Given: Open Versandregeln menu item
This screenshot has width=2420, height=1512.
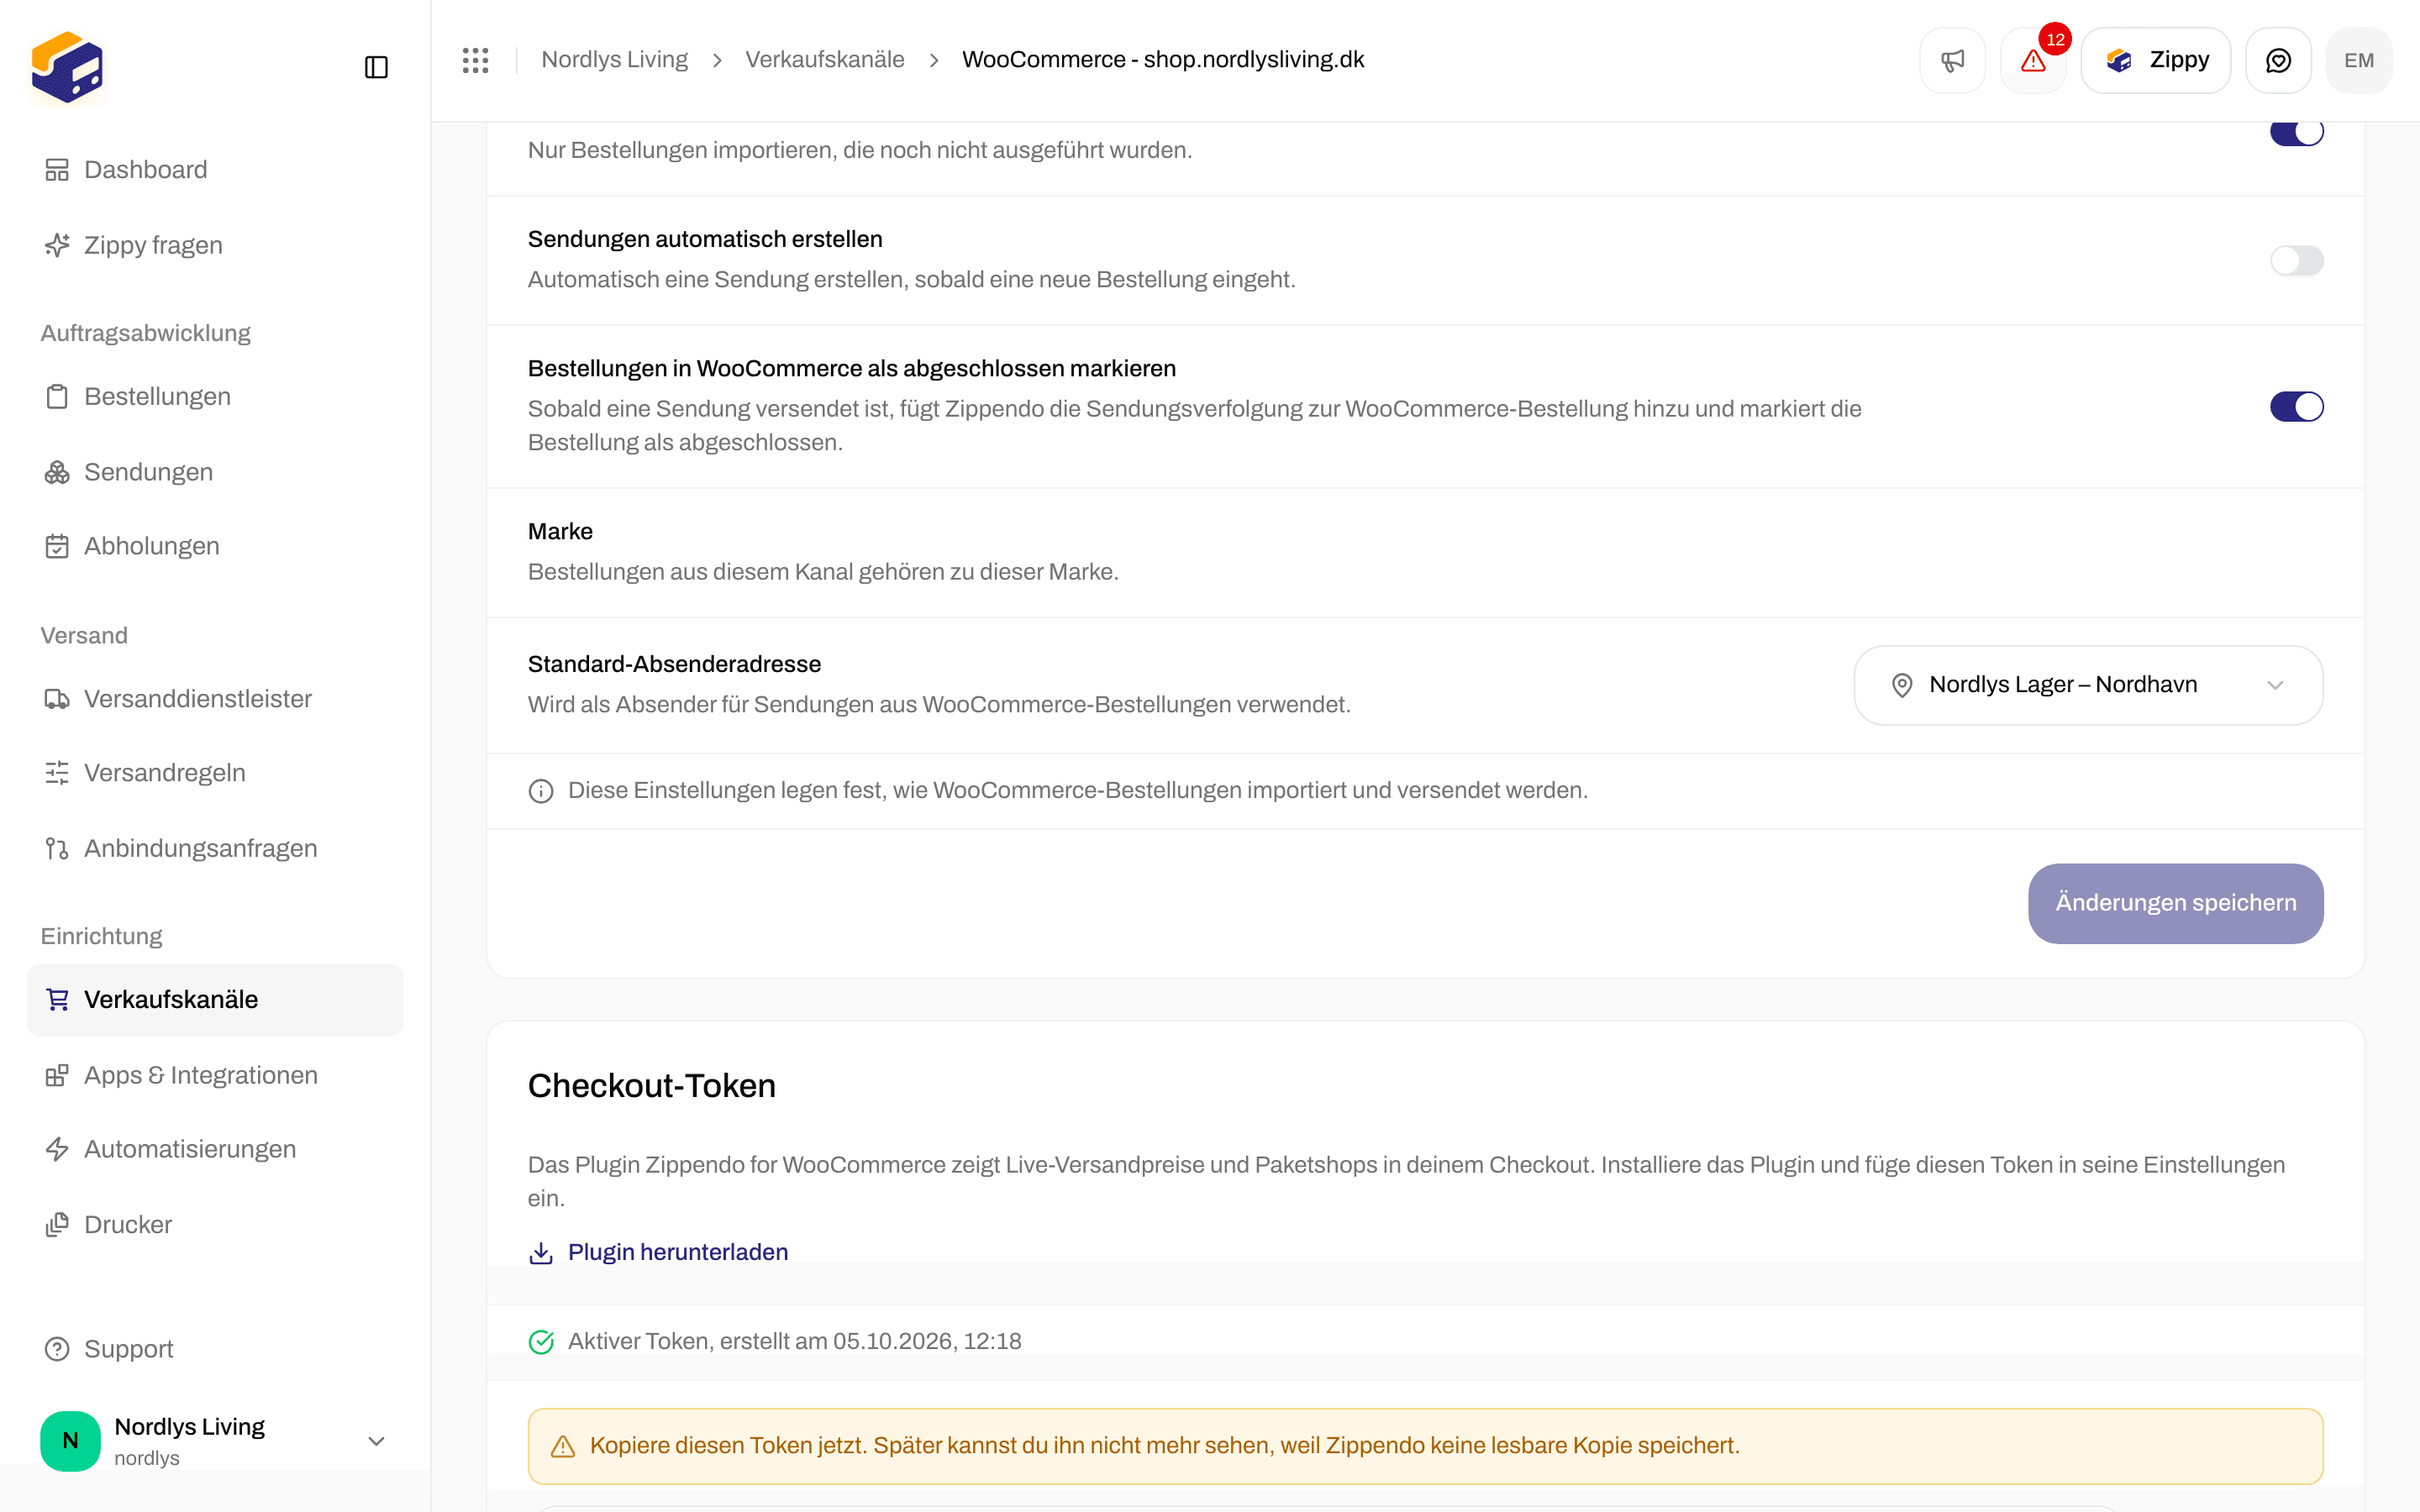Looking at the screenshot, I should click(x=215, y=773).
